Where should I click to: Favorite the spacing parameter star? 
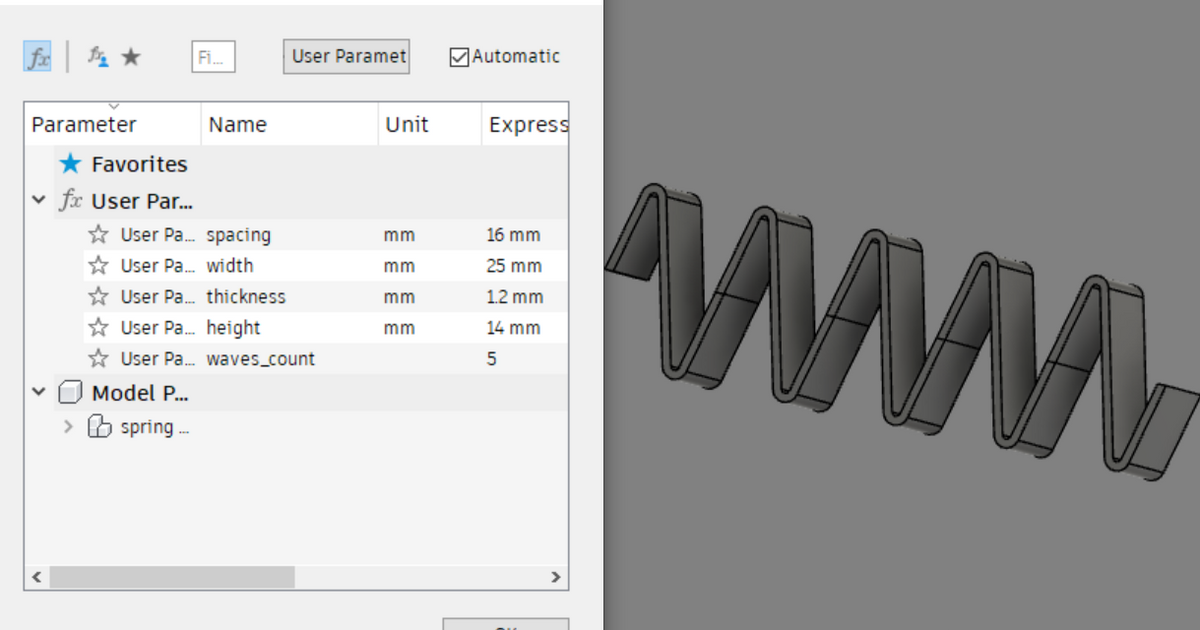[98, 235]
